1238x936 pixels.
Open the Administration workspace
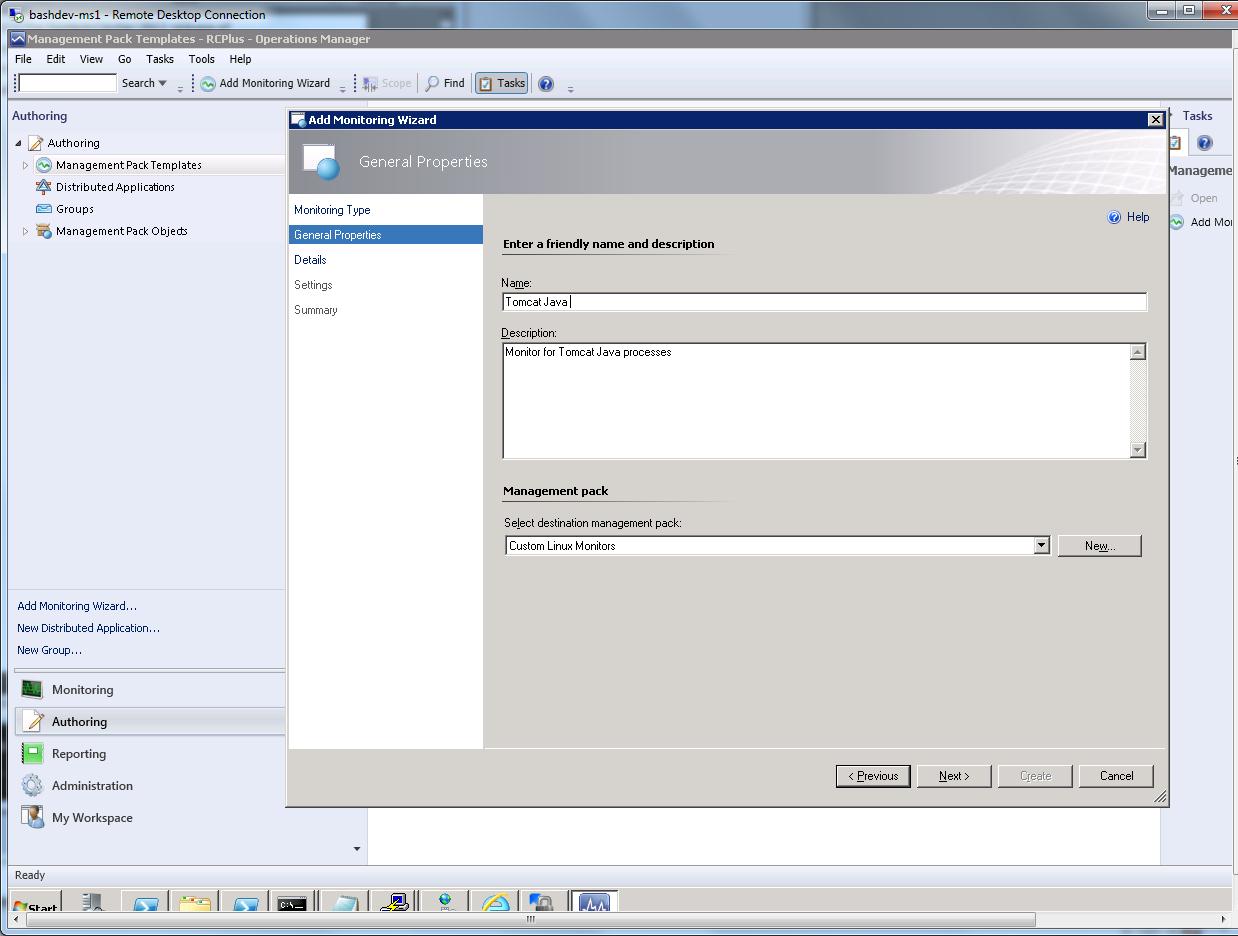click(x=91, y=786)
